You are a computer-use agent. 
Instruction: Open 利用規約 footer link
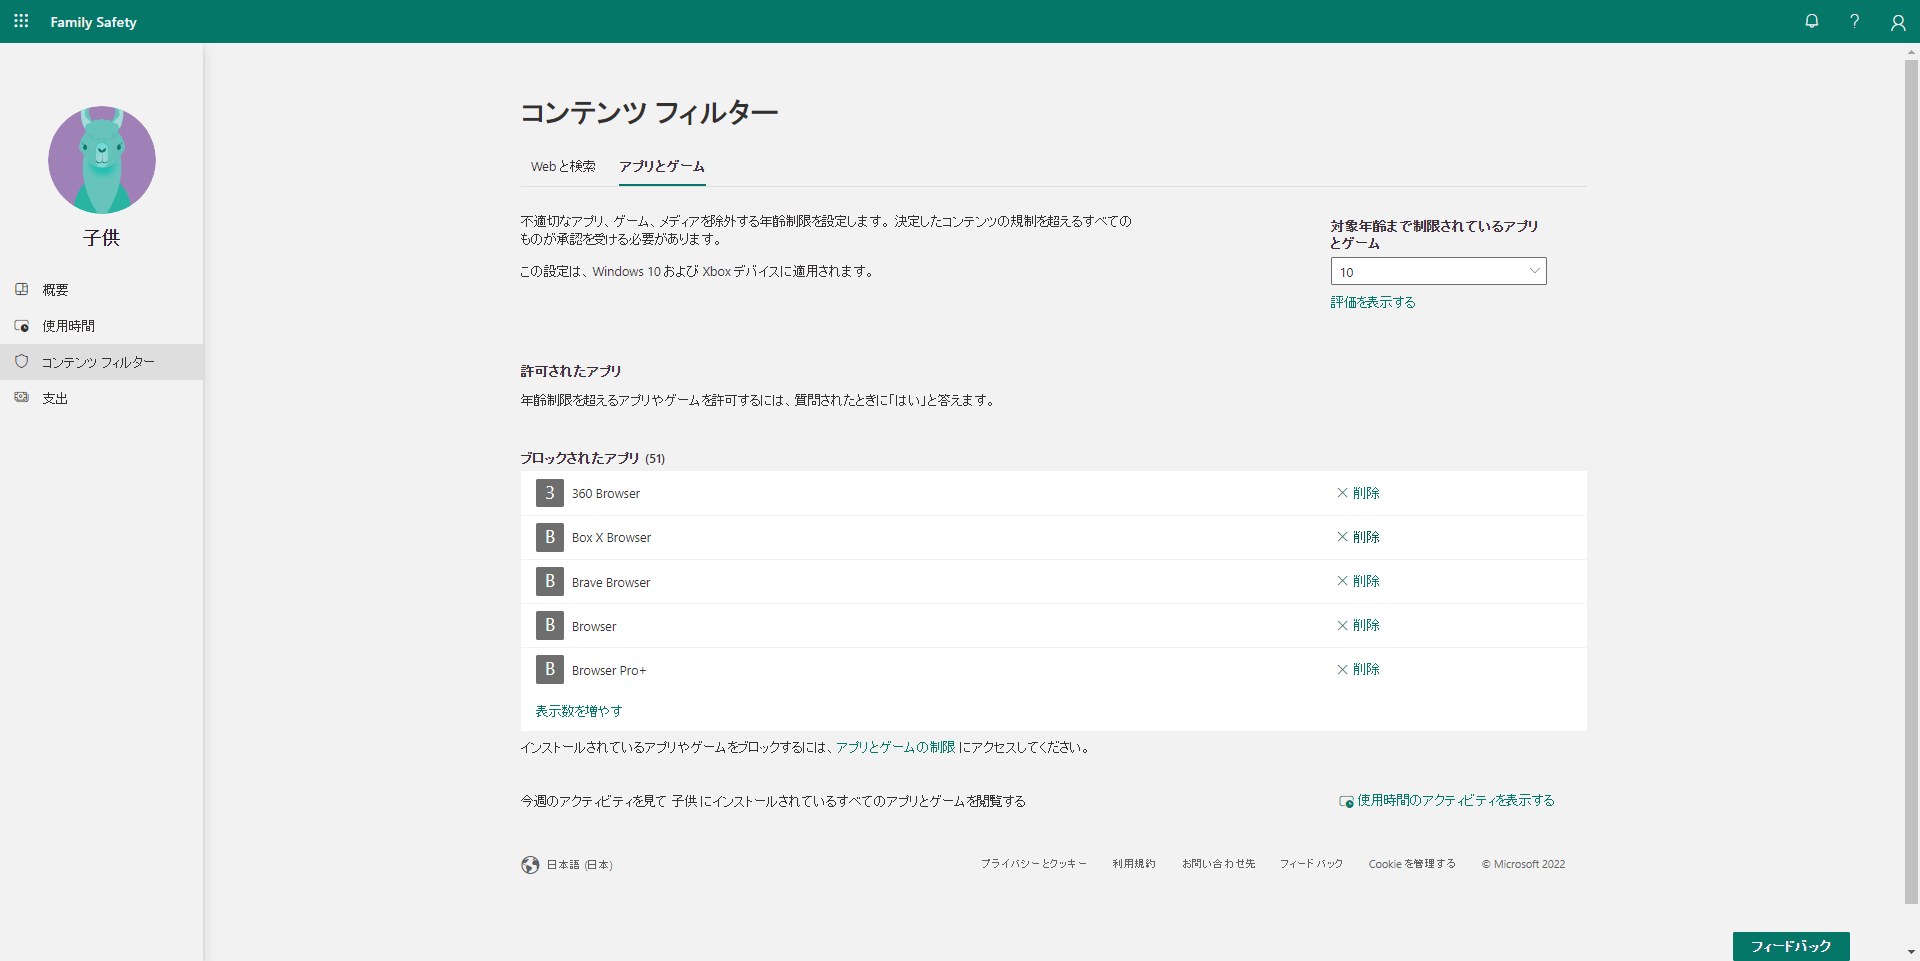click(x=1134, y=864)
